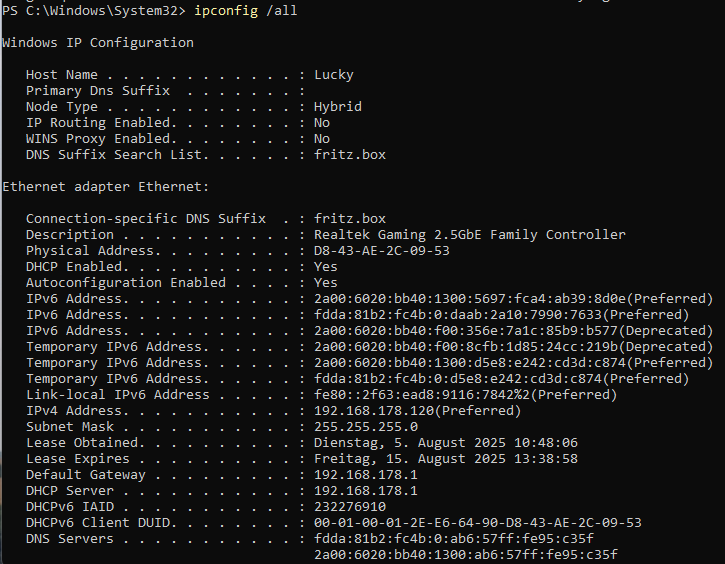Image resolution: width=725 pixels, height=564 pixels.
Task: Click the ipconfig /all command text
Action: (246, 11)
